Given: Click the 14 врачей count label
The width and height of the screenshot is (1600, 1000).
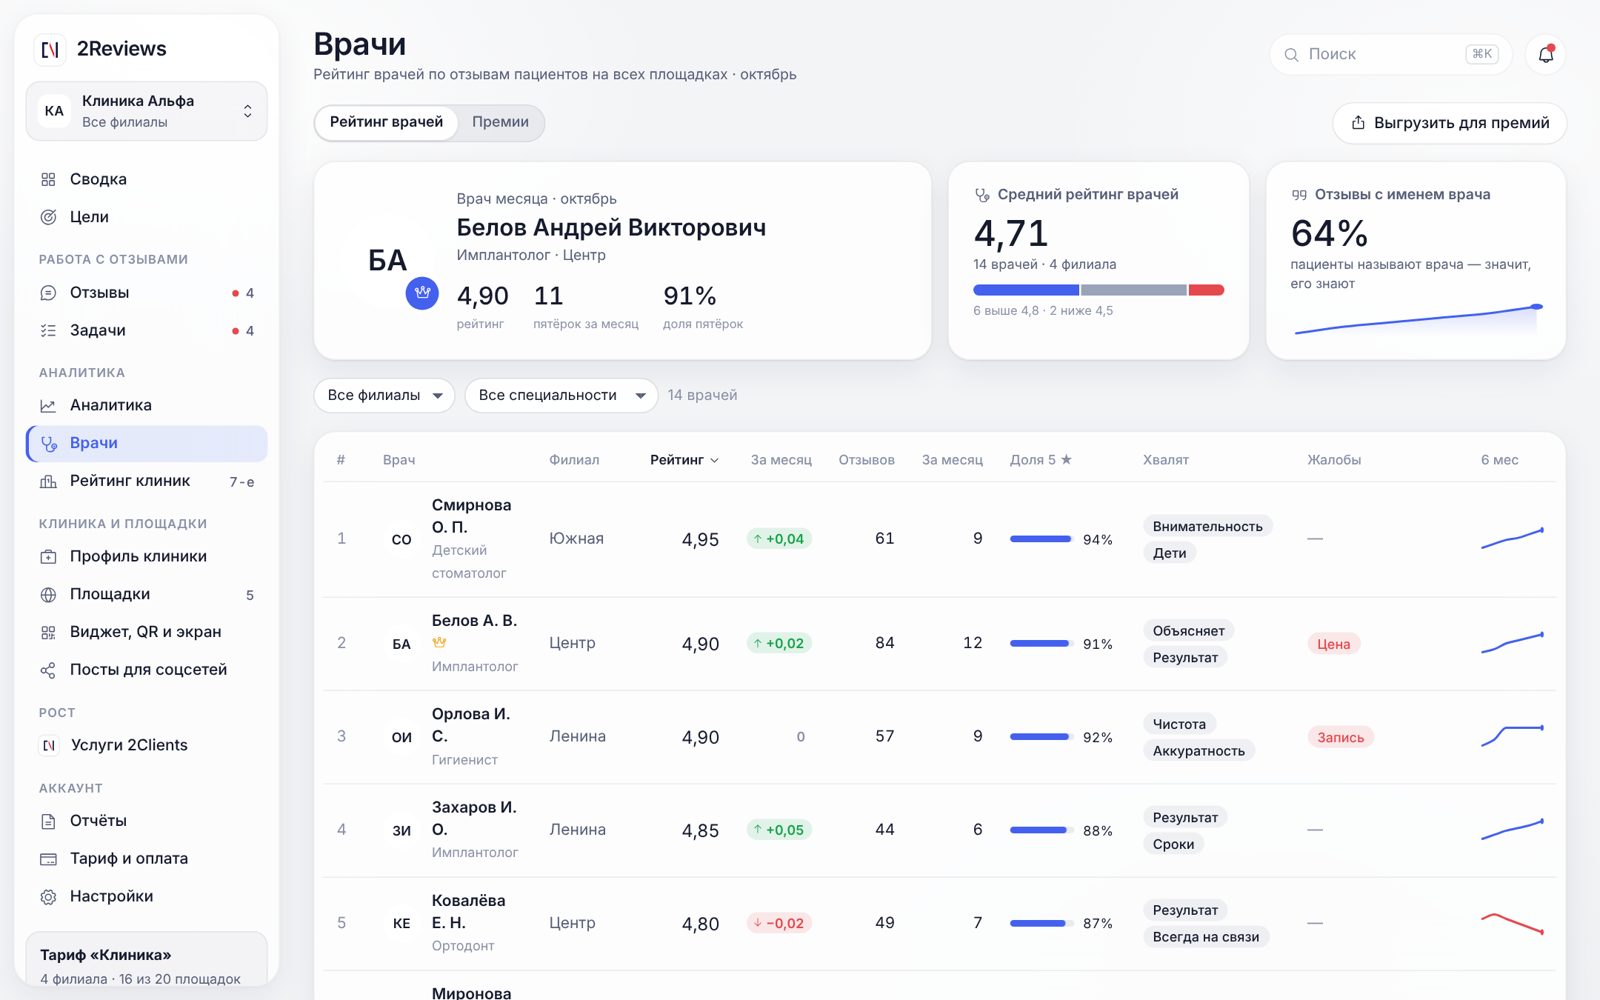Looking at the screenshot, I should [702, 396].
